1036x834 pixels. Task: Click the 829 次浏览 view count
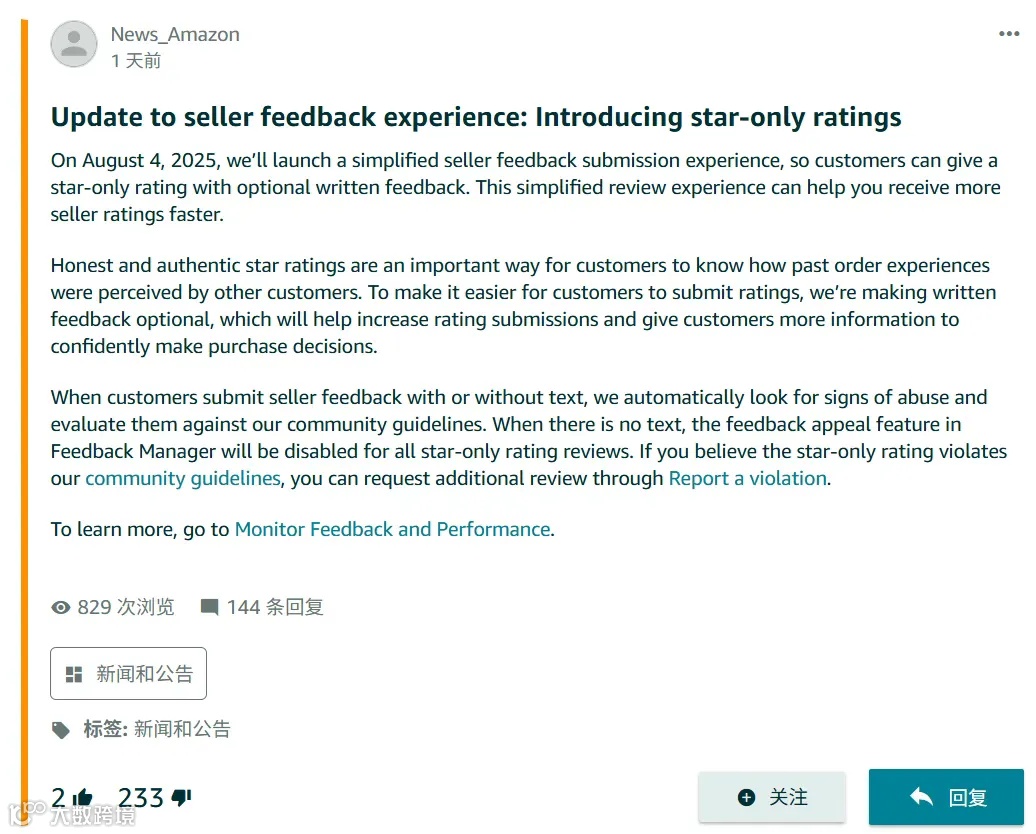[x=126, y=607]
